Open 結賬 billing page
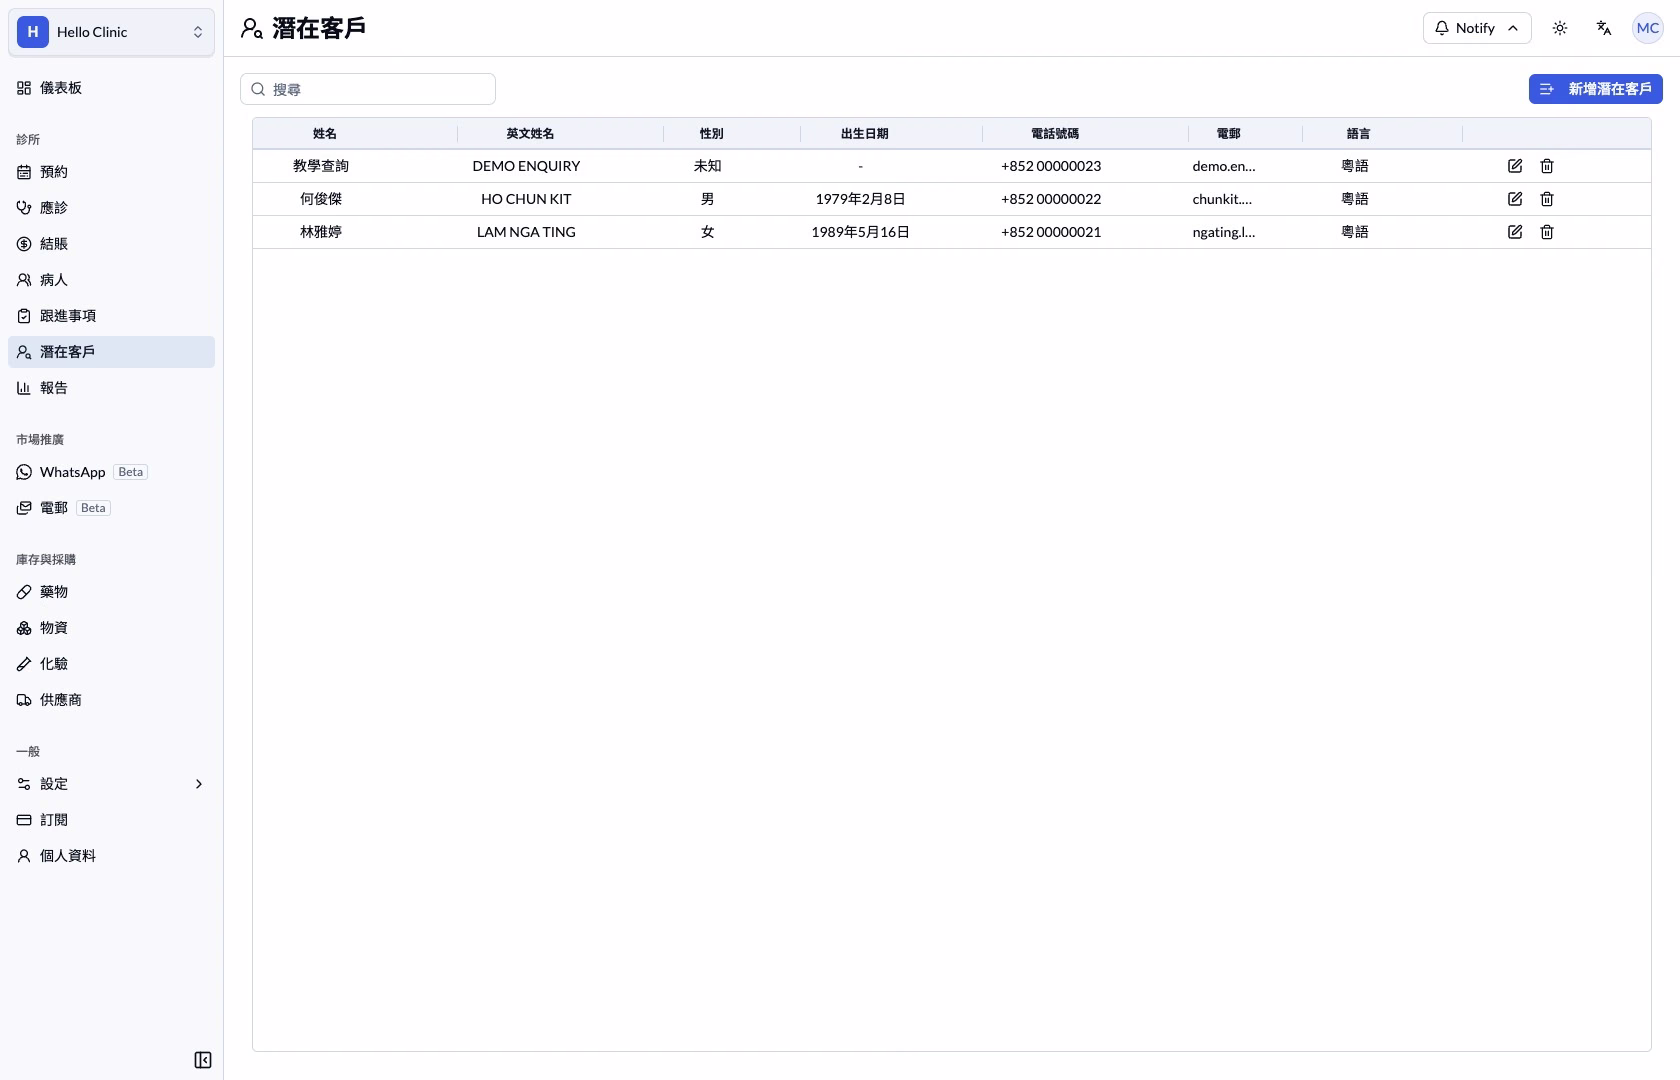 111,244
